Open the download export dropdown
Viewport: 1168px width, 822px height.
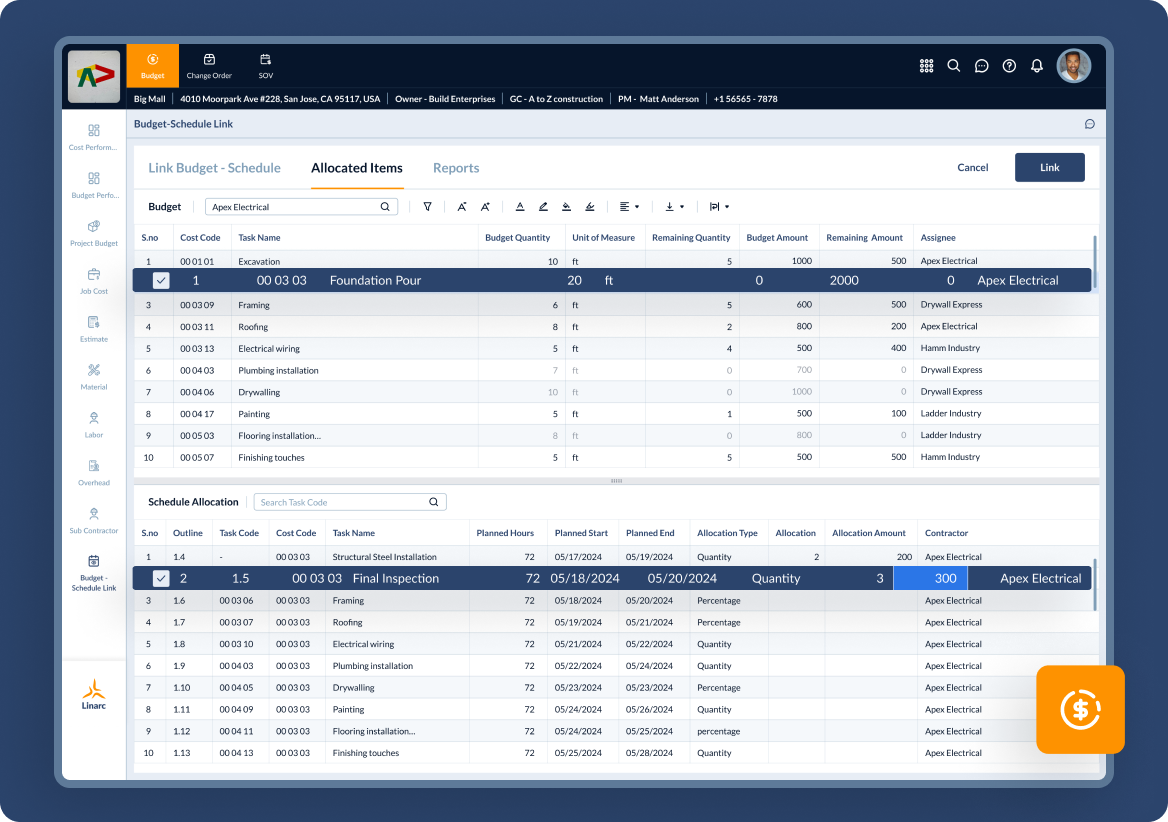pos(674,206)
